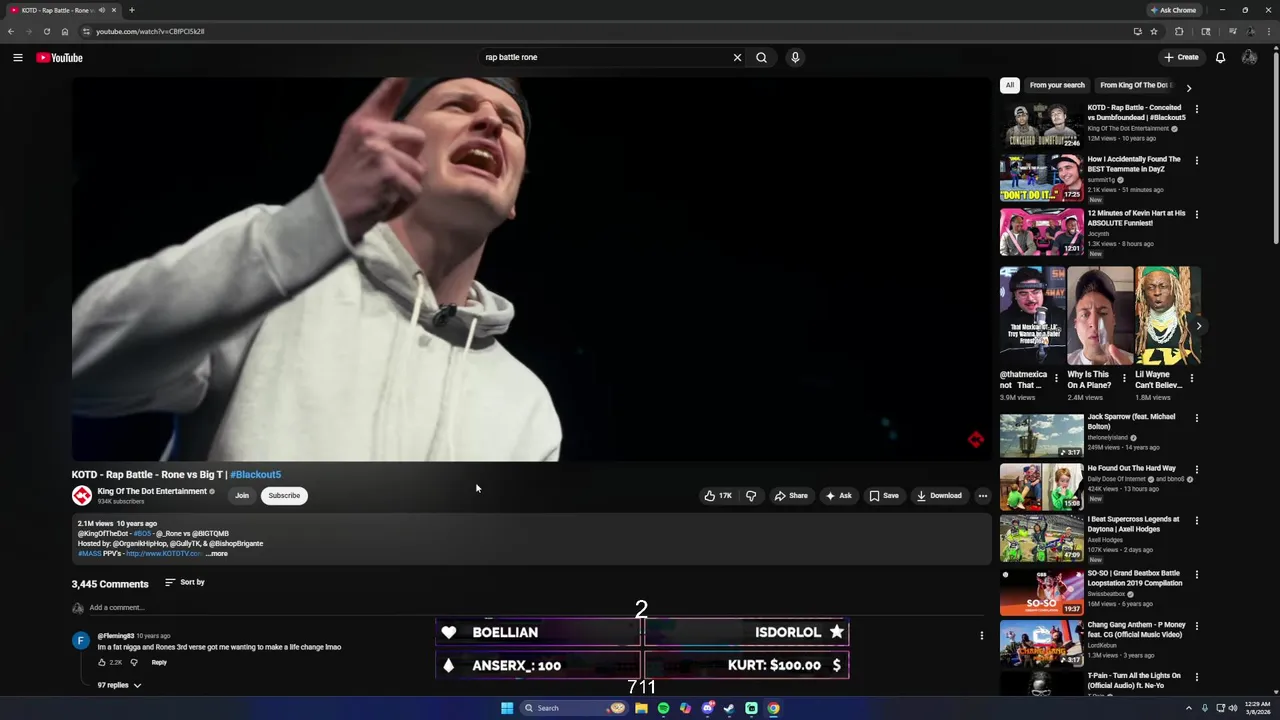Mute tab using speaker icon on tab

point(102,10)
